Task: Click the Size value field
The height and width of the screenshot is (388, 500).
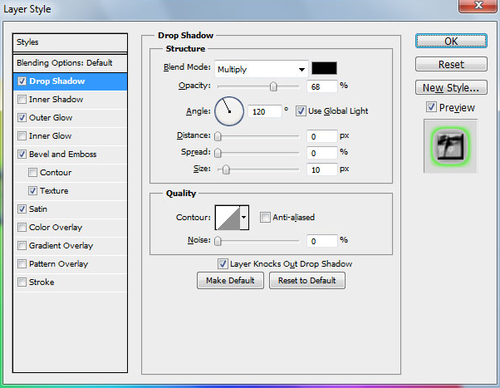Action: point(322,170)
